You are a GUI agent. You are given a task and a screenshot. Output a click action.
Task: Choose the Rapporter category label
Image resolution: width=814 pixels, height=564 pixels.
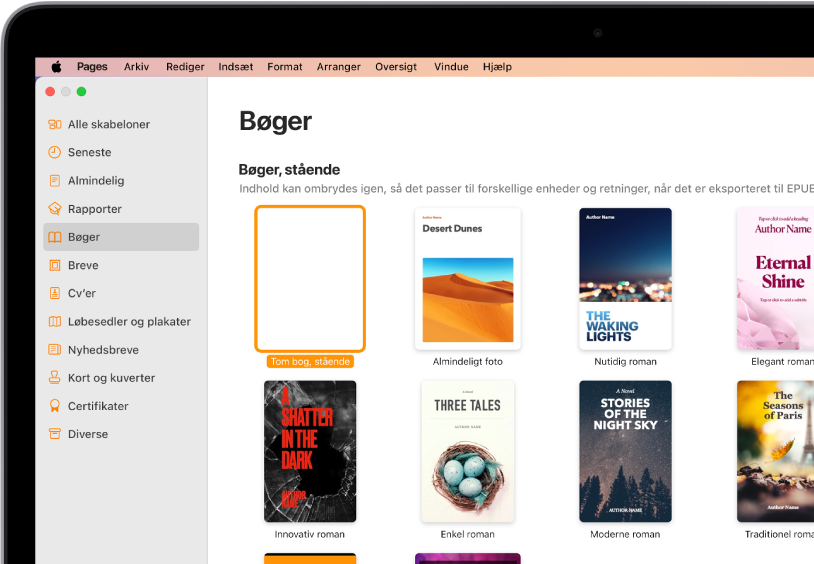pos(95,209)
